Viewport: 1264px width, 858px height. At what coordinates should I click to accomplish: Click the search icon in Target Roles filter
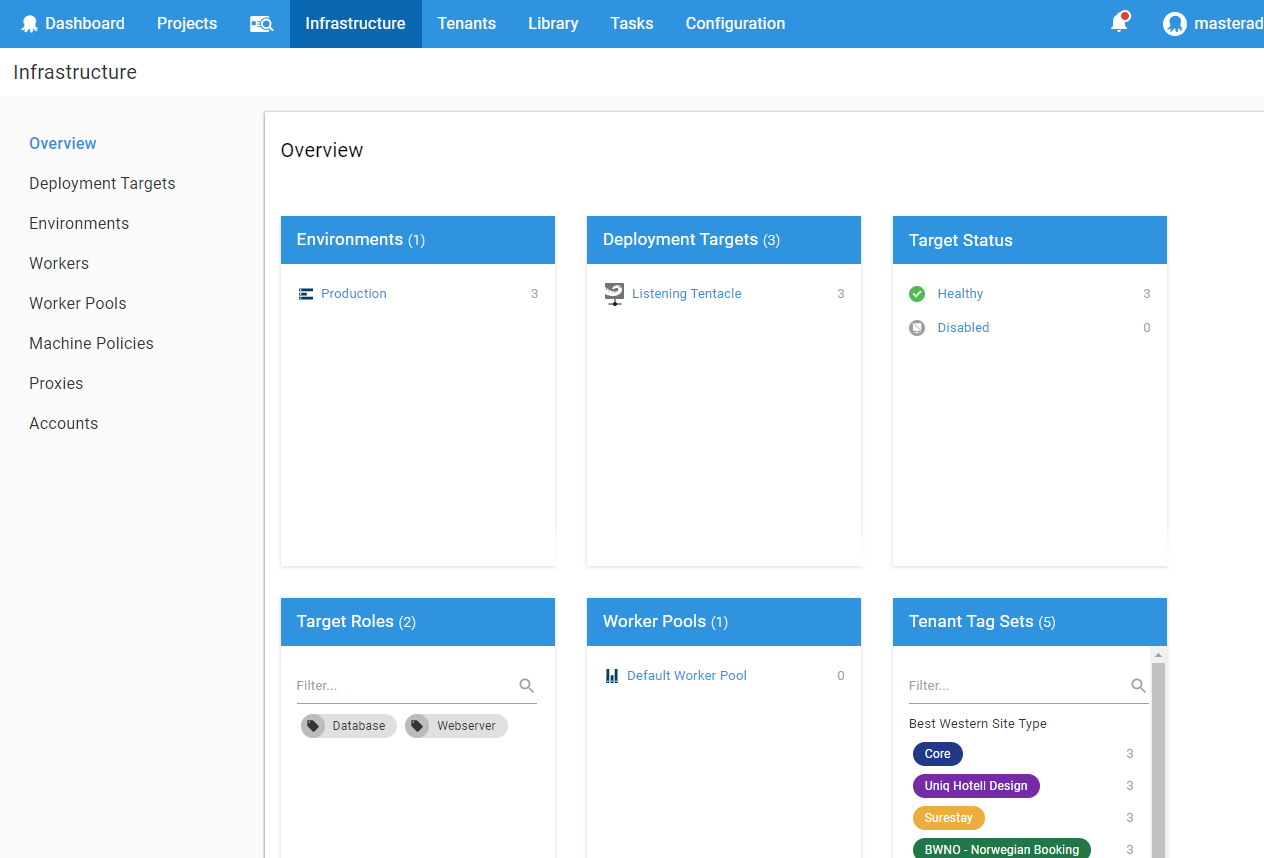tap(527, 686)
